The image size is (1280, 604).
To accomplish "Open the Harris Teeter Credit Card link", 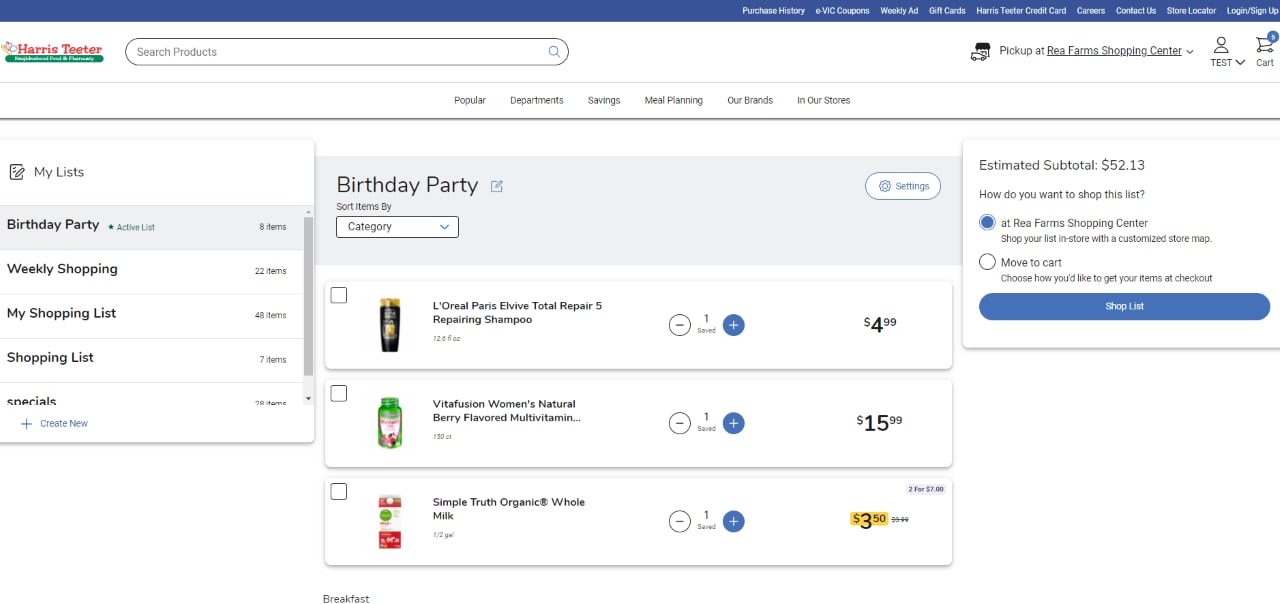I will [x=1021, y=11].
